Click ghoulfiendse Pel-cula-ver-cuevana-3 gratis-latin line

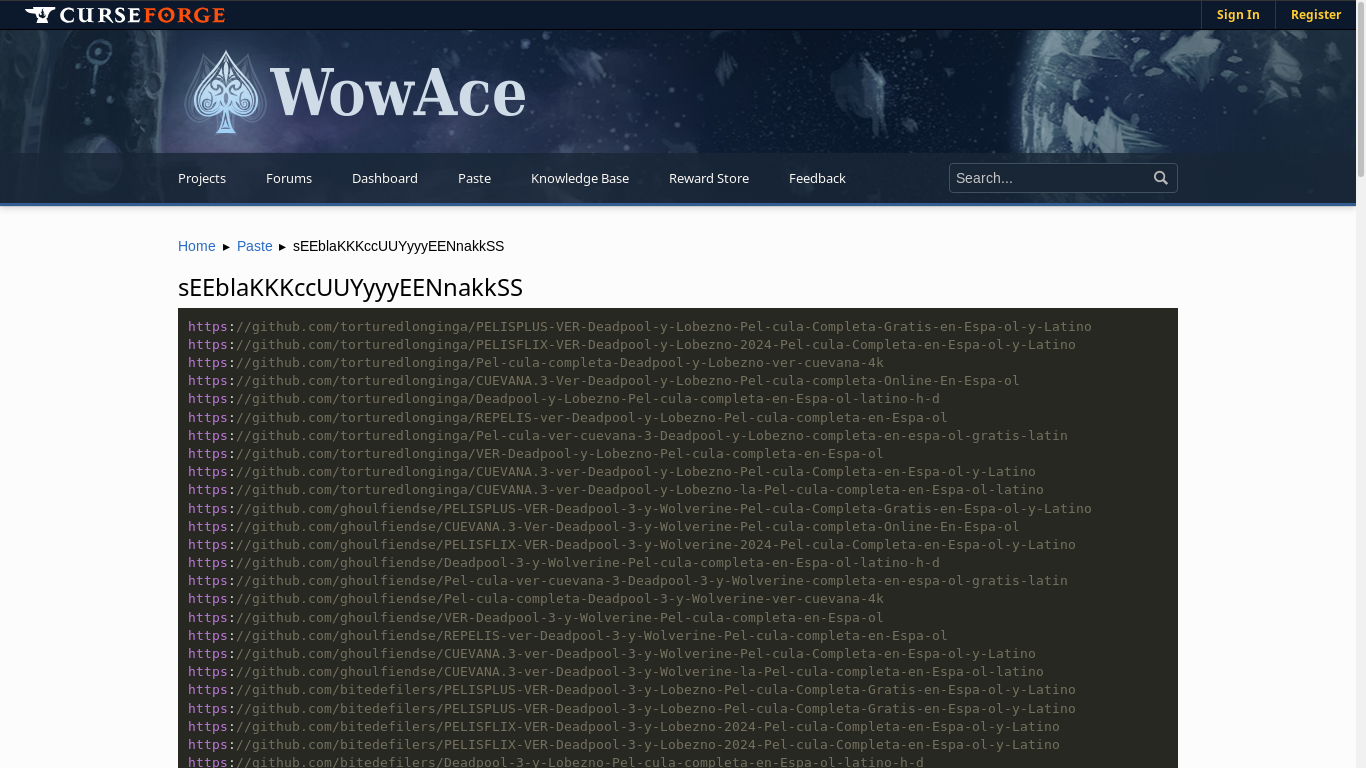[628, 581]
